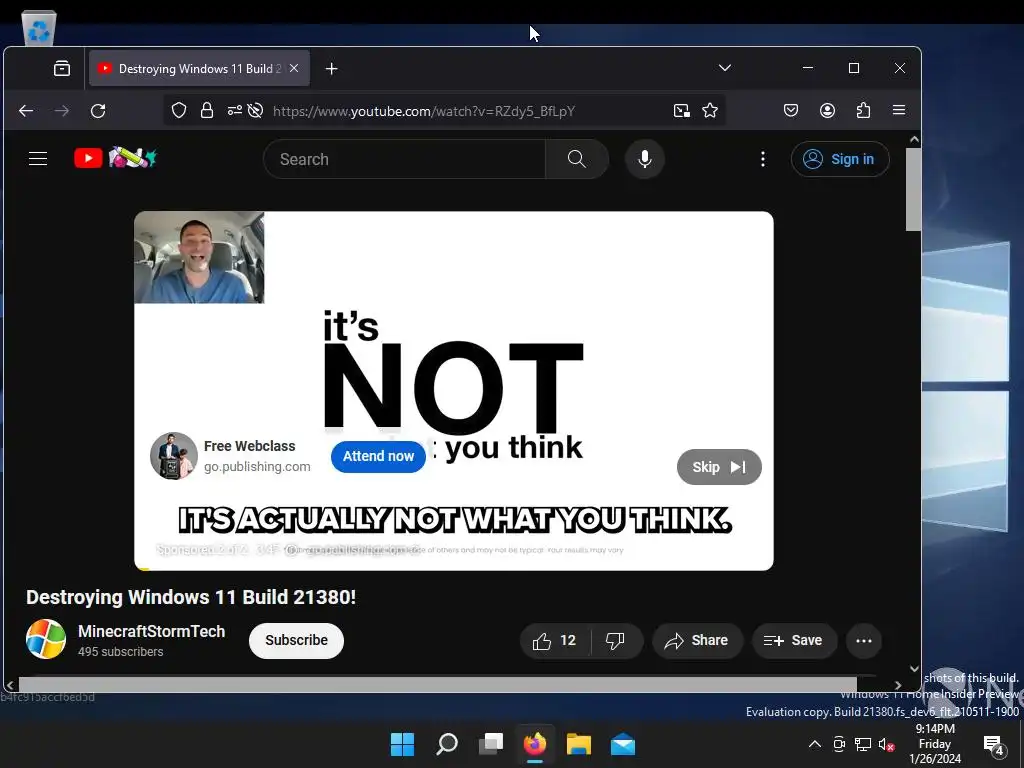
Task: Open Windows Start menu
Action: point(402,744)
